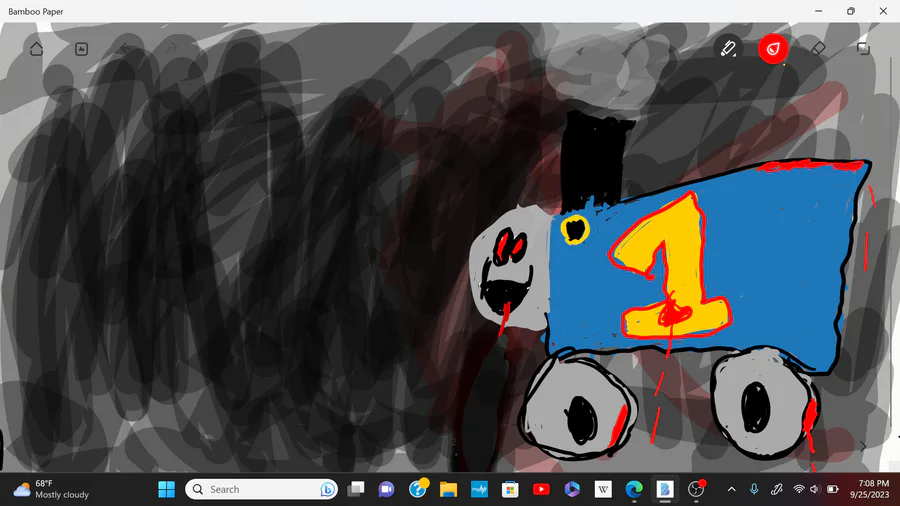Screen dimensions: 900x506
Task: Open Bing chat icon in search box
Action: pyautogui.click(x=328, y=489)
